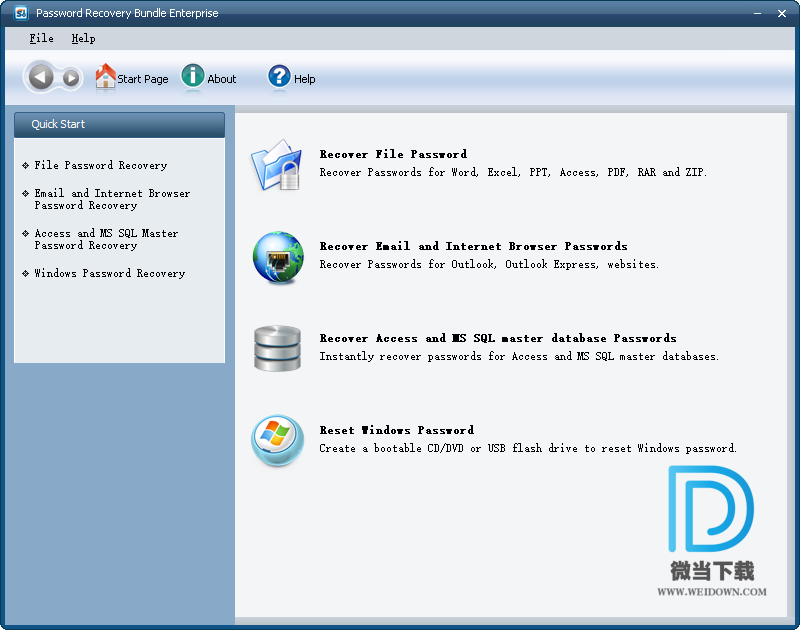This screenshot has width=800, height=630.
Task: Close the Password Recovery Bundle window
Action: coord(782,13)
